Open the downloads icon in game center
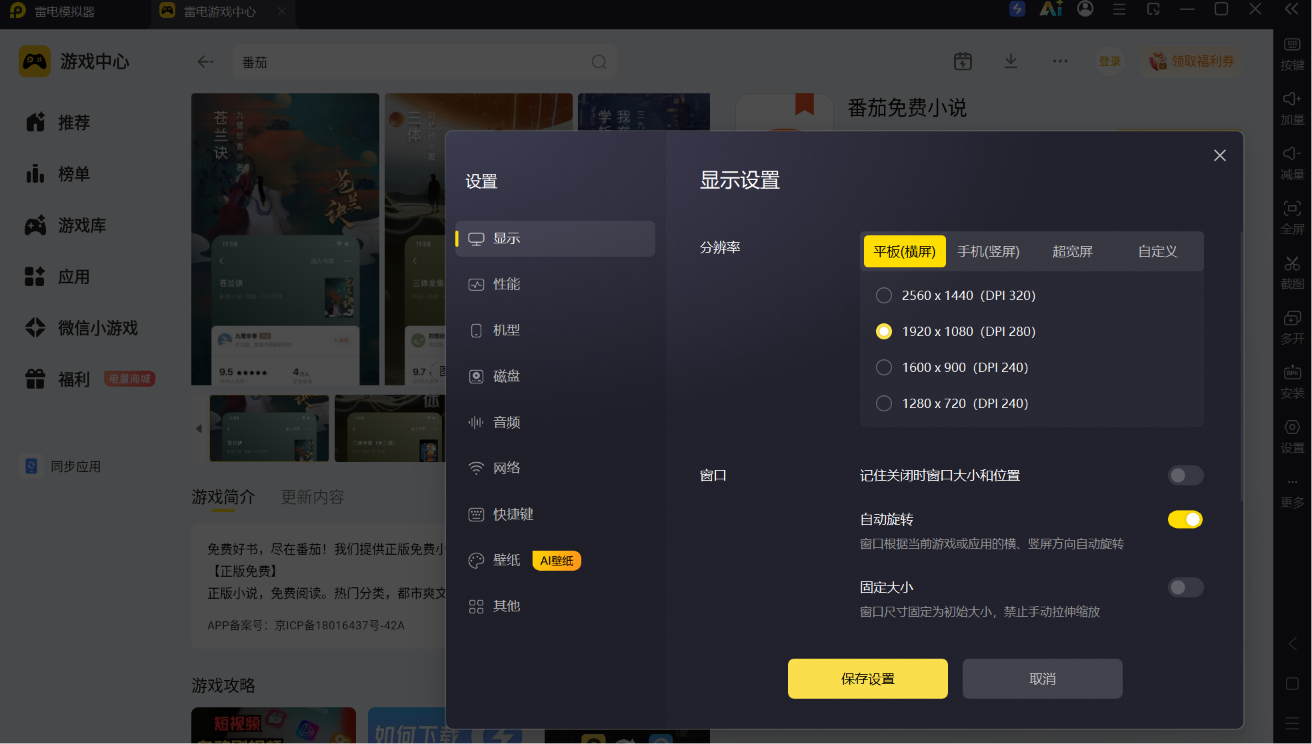1312x744 pixels. [x=1011, y=61]
